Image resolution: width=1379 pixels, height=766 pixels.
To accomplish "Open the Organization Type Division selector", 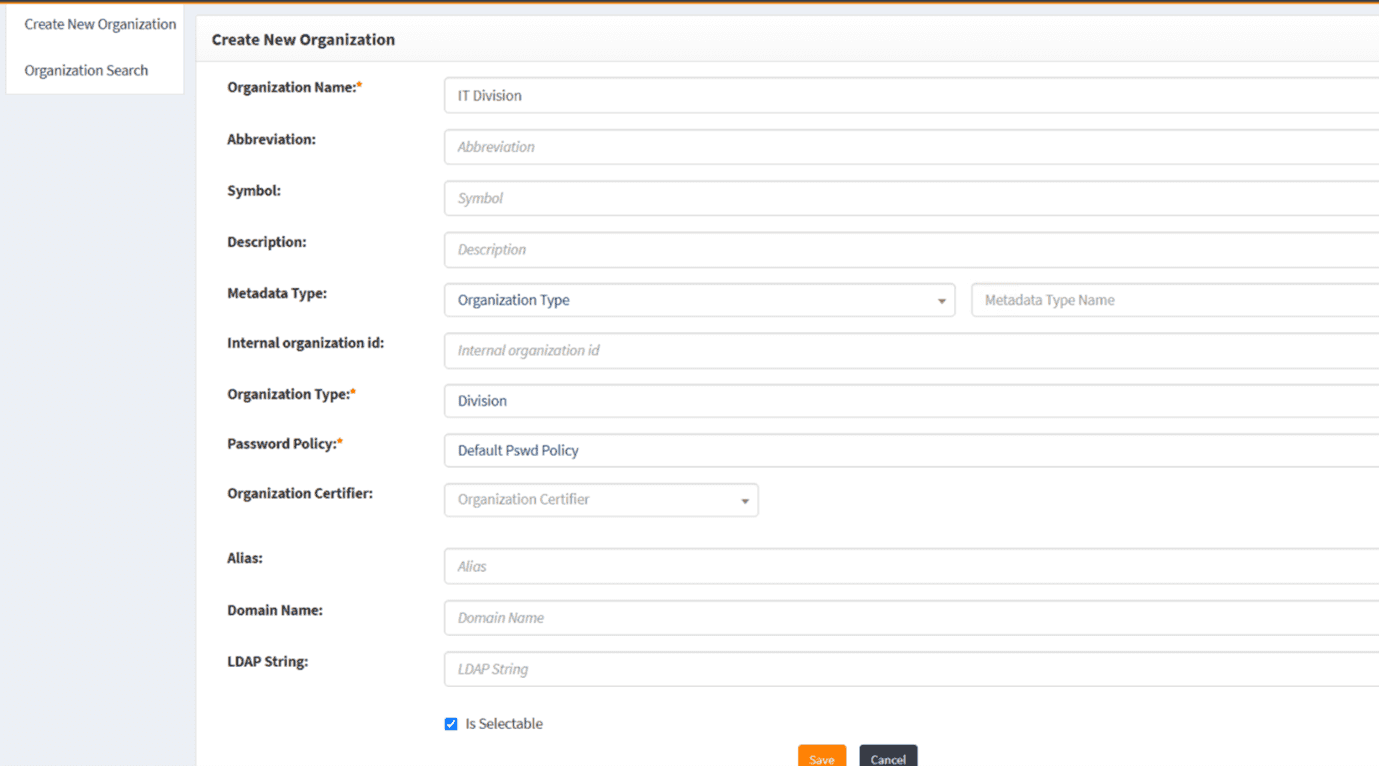I will (x=910, y=401).
